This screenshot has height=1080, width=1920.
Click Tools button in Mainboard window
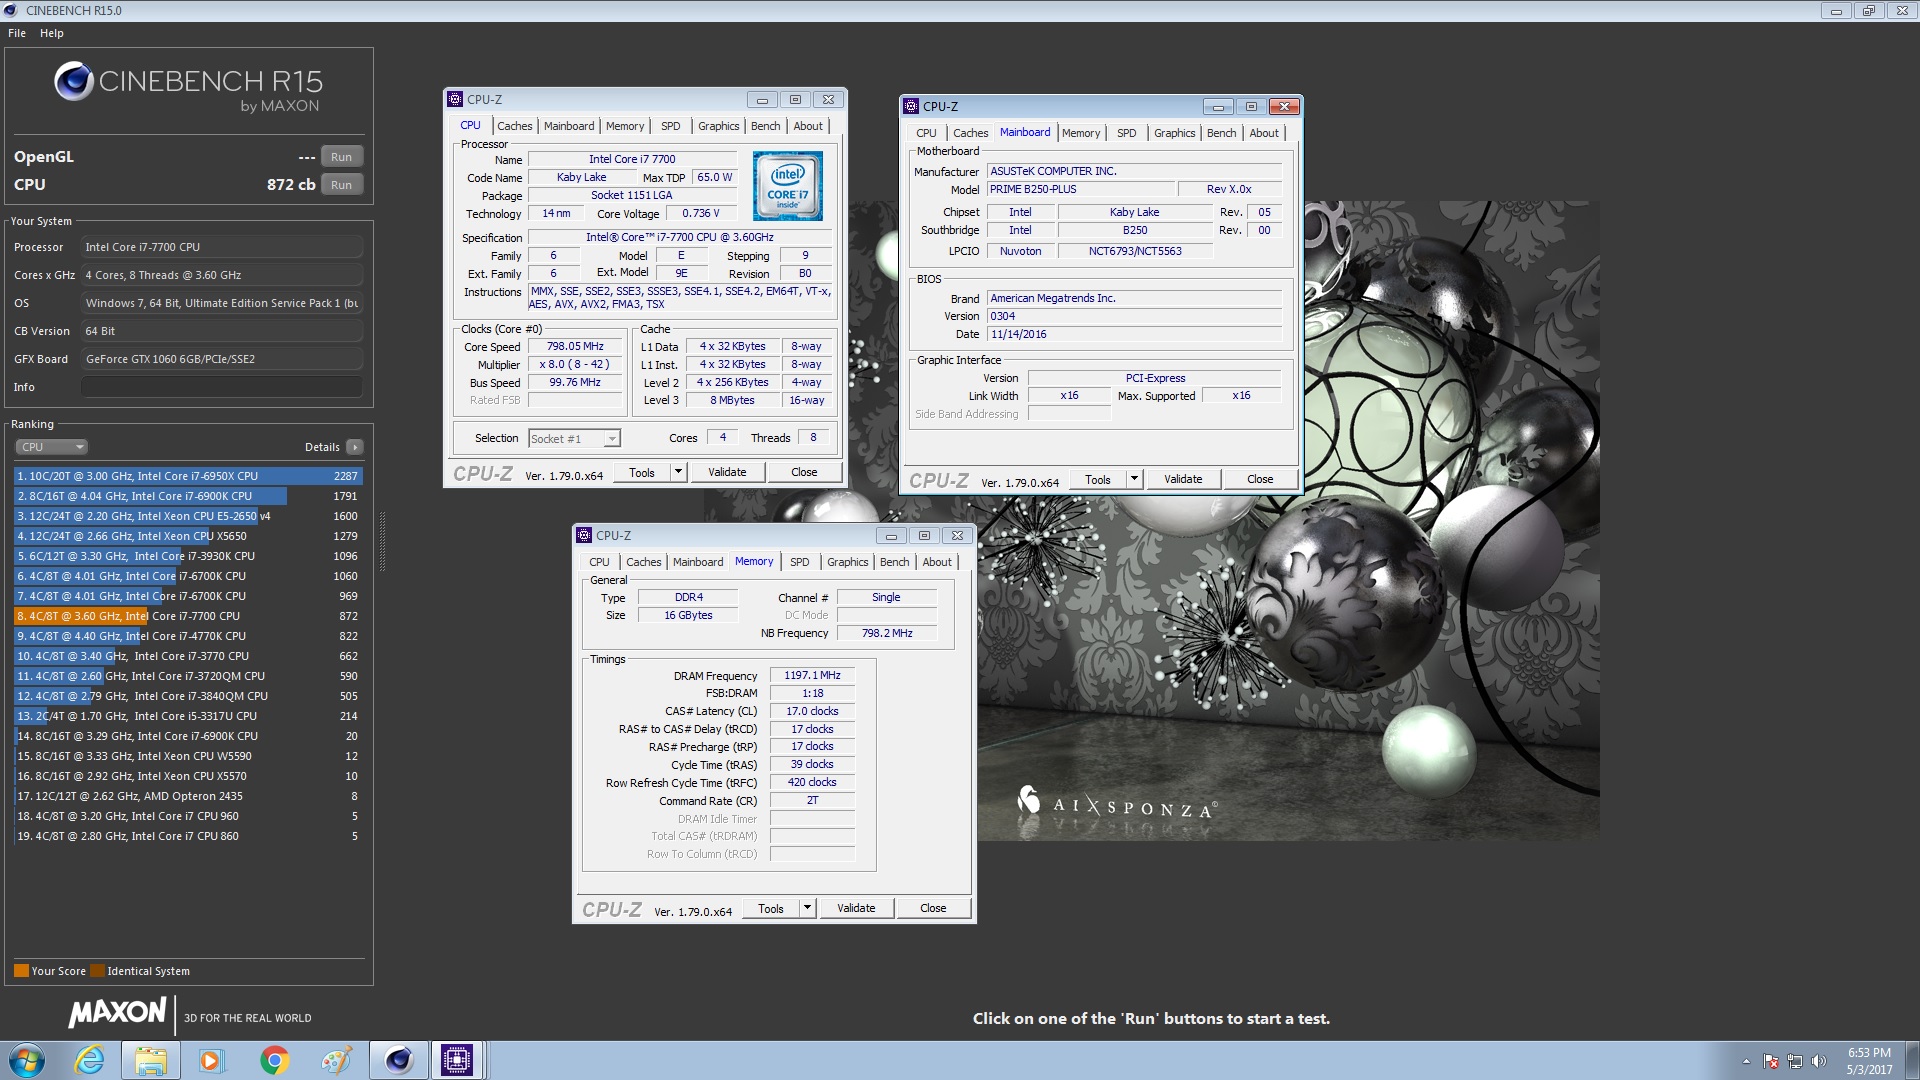(1098, 479)
